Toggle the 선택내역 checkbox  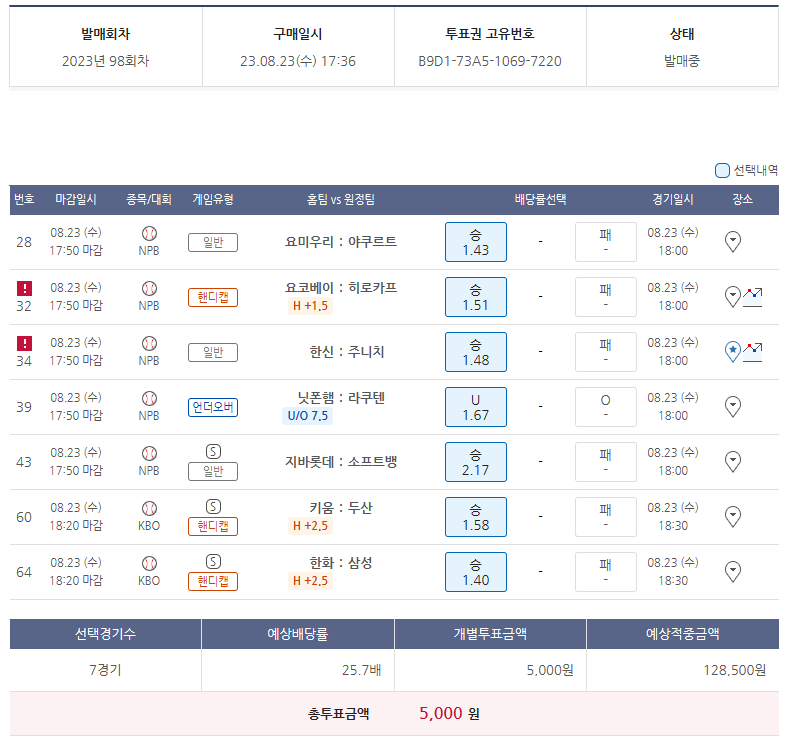click(x=722, y=170)
